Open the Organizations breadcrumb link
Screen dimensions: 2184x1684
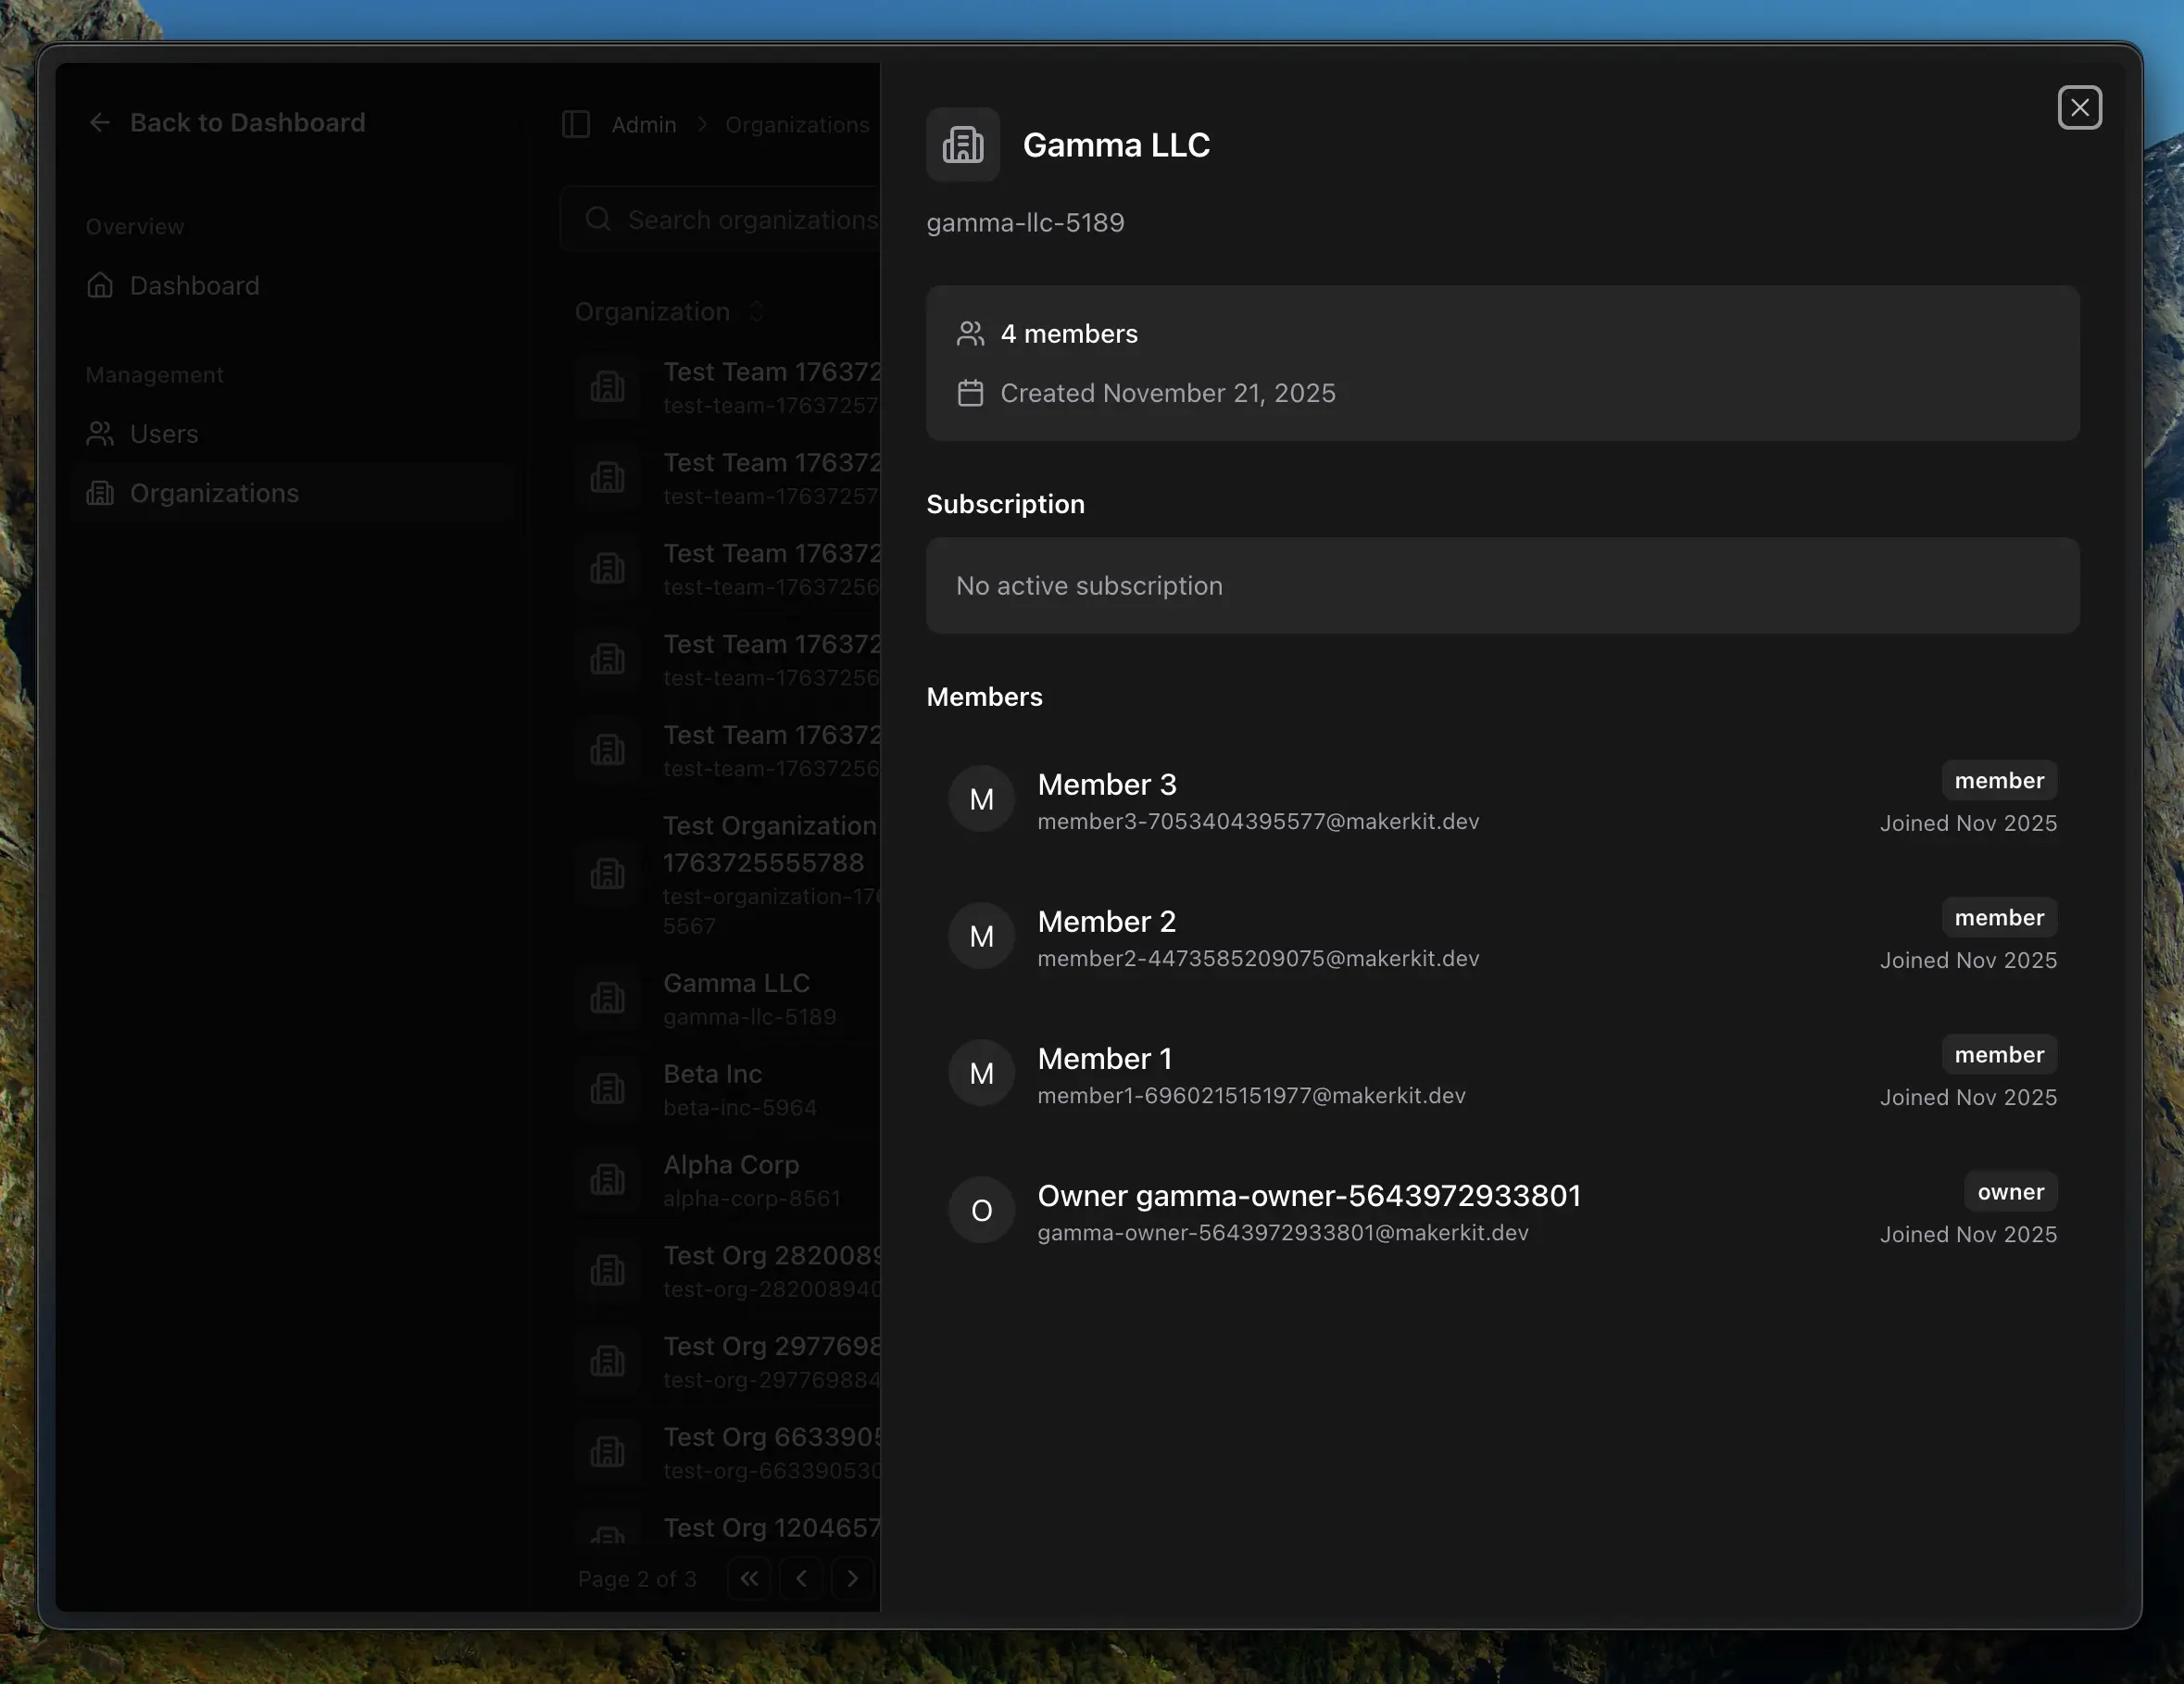(797, 125)
